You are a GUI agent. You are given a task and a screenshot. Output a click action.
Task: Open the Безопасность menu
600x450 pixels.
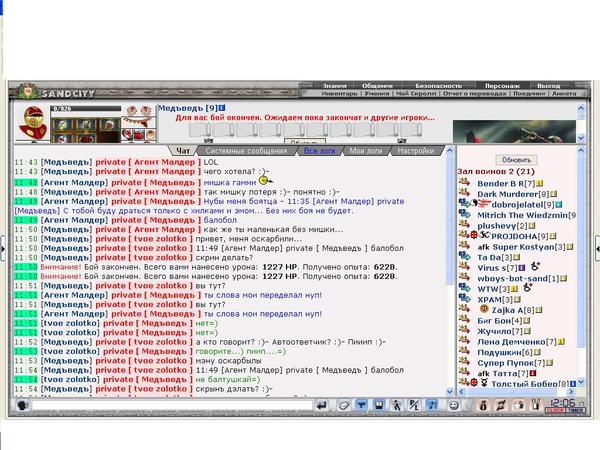[x=436, y=86]
